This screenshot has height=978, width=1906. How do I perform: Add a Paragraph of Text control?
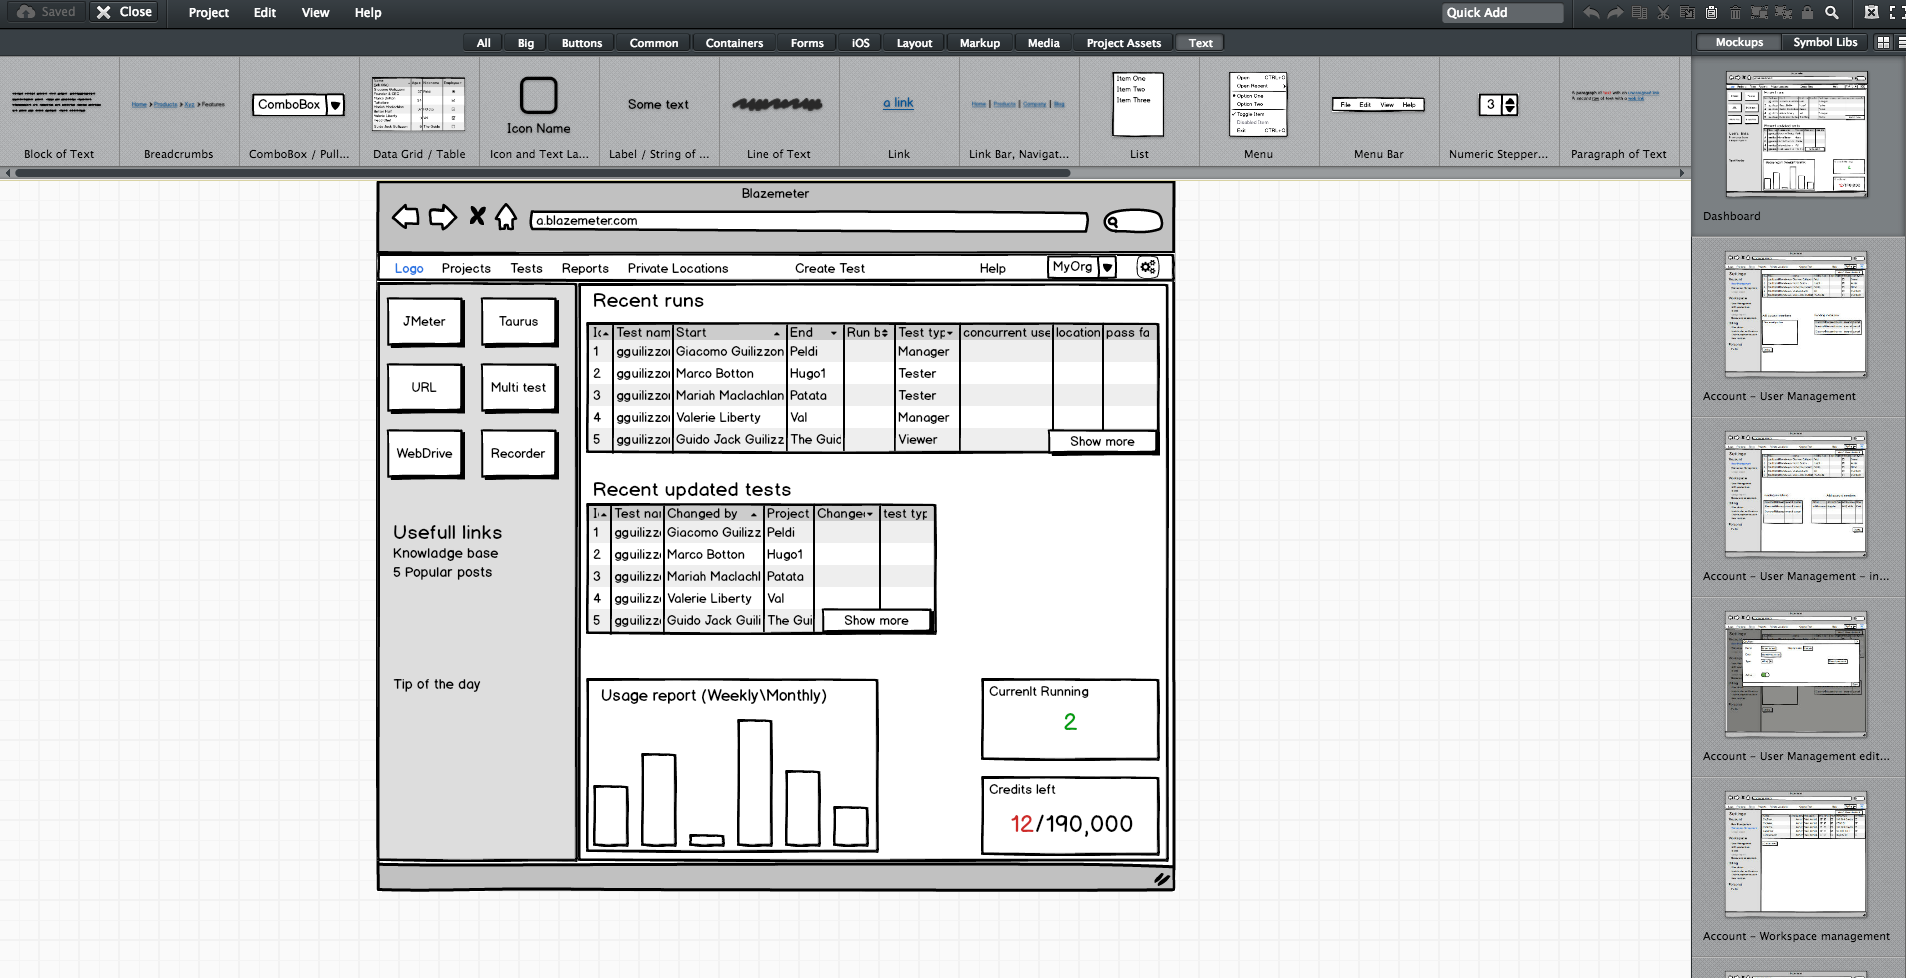pos(1619,111)
